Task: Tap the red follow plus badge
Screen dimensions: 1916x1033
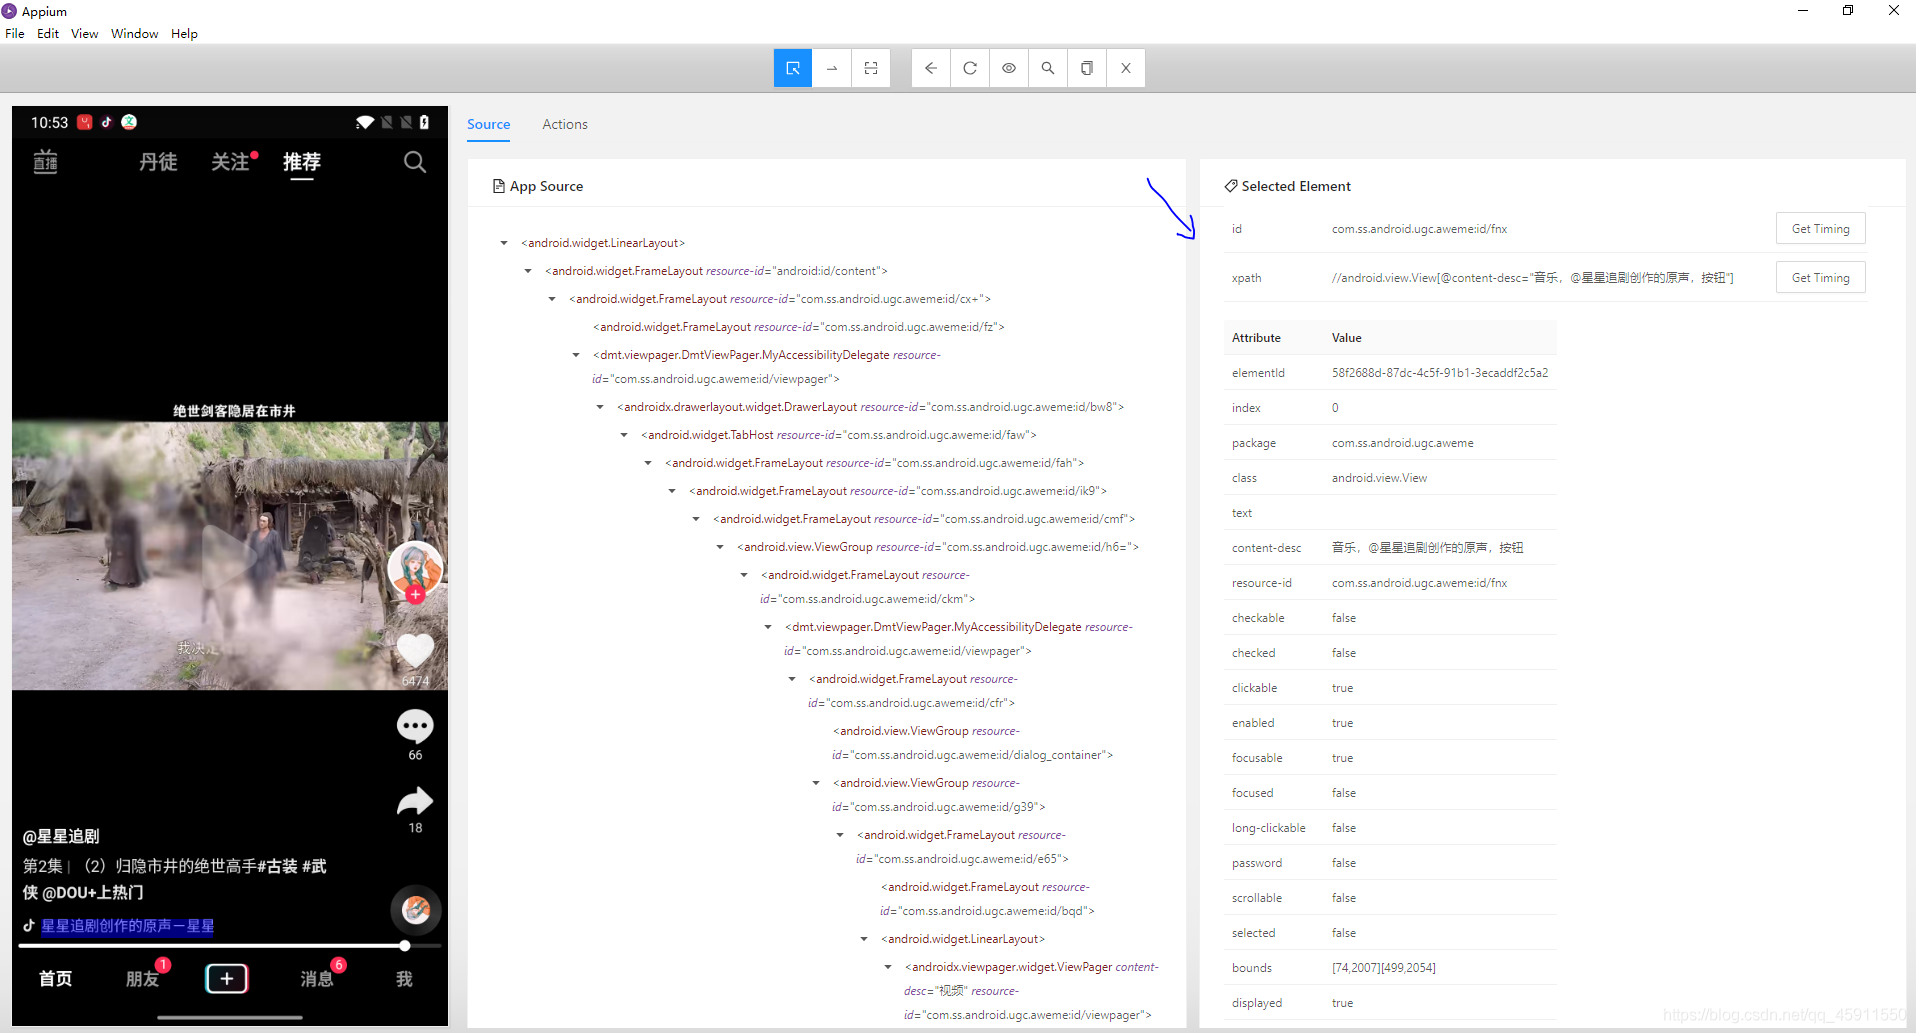Action: tap(415, 594)
